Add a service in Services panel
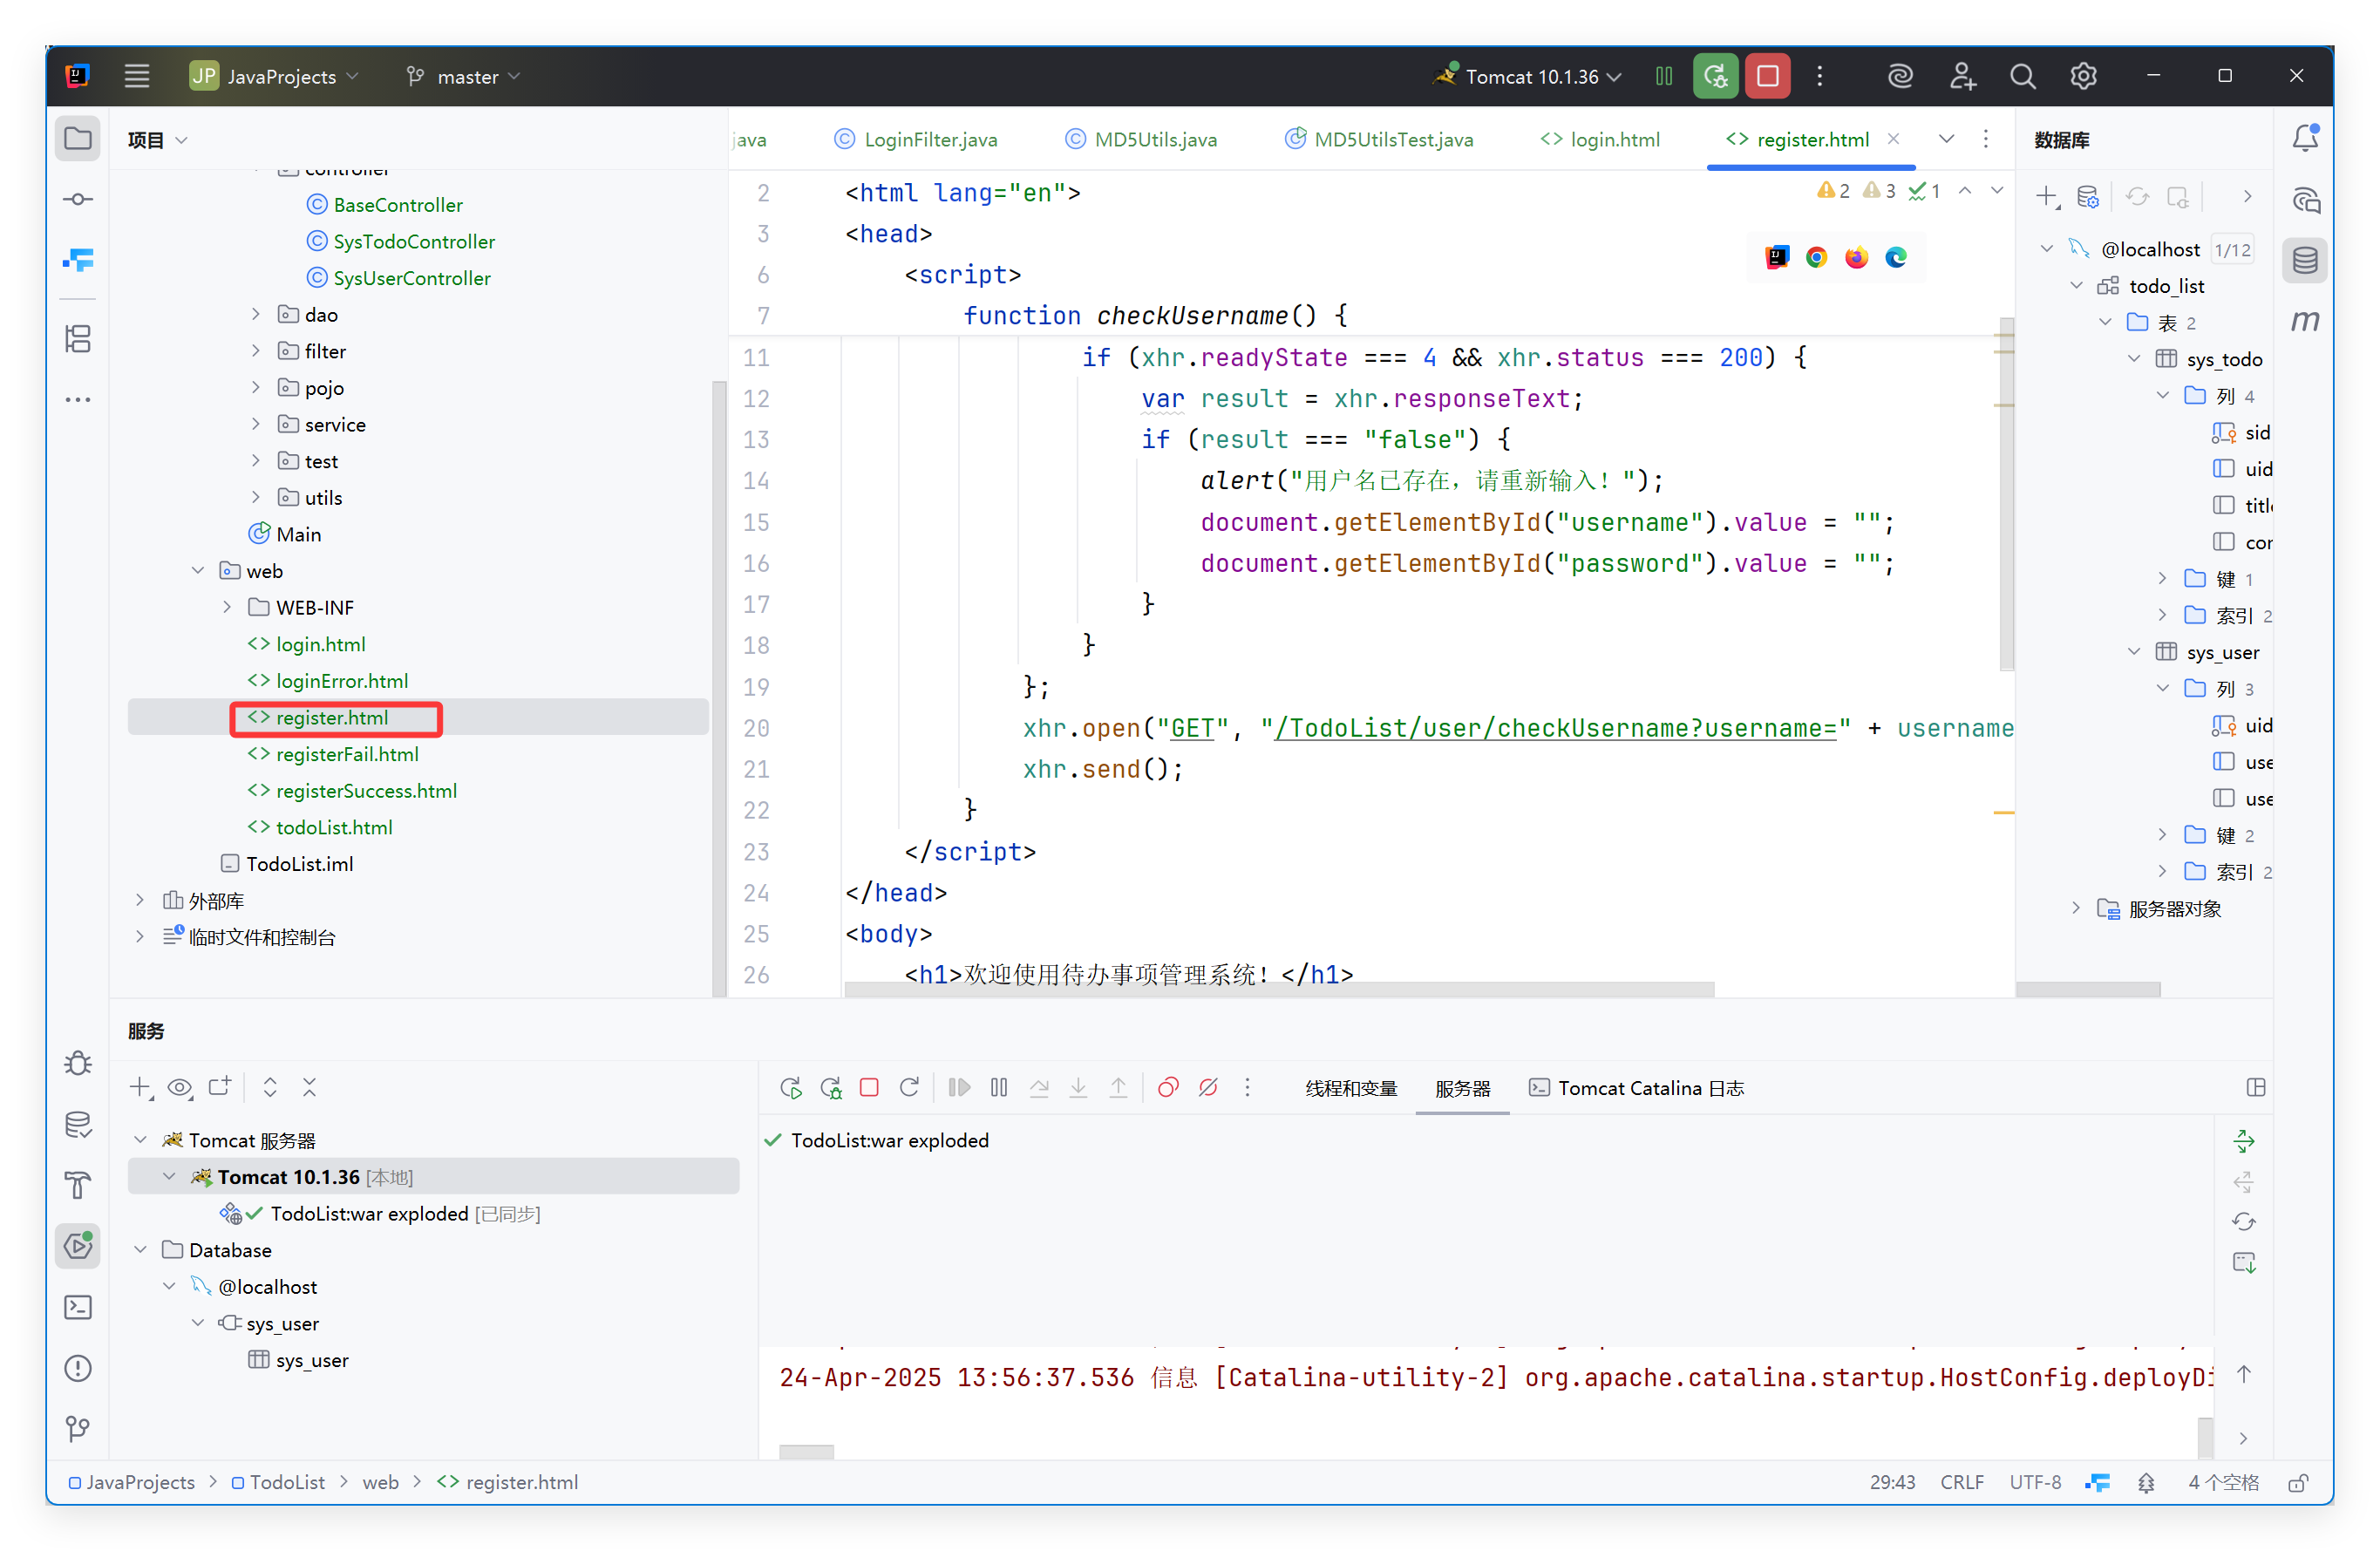2380x1551 pixels. click(141, 1087)
